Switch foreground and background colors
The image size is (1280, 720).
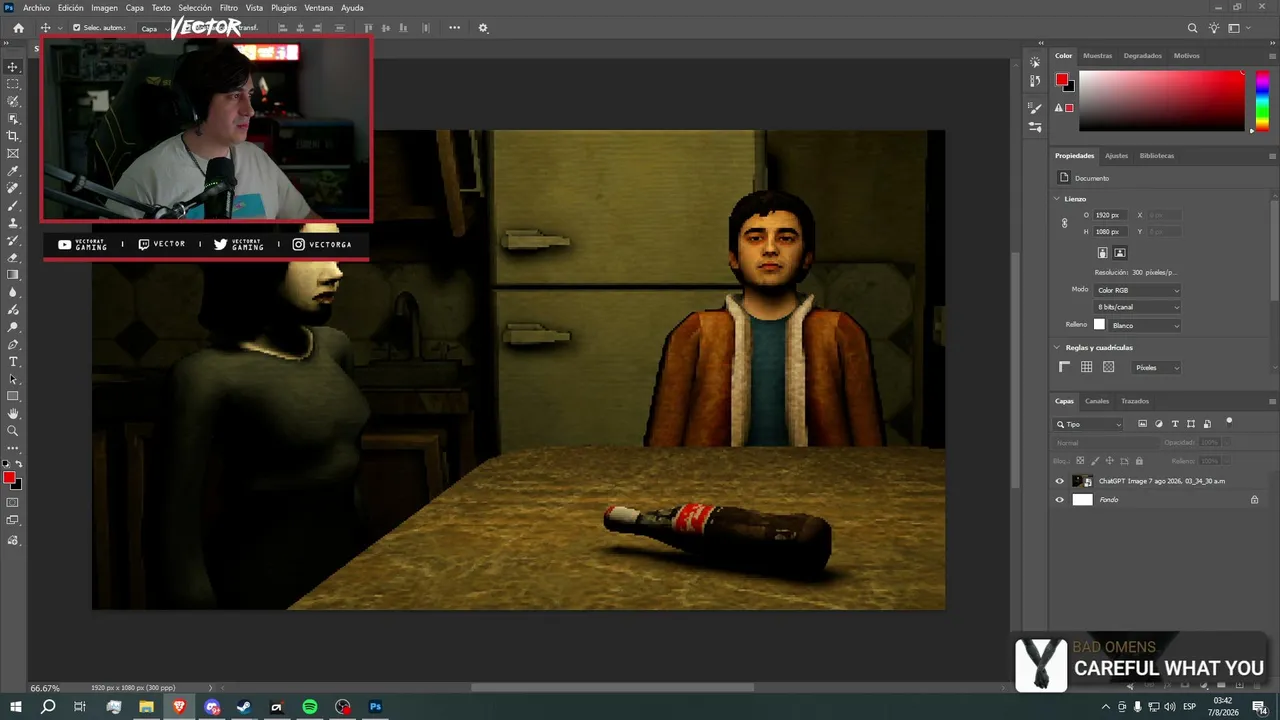(18, 464)
